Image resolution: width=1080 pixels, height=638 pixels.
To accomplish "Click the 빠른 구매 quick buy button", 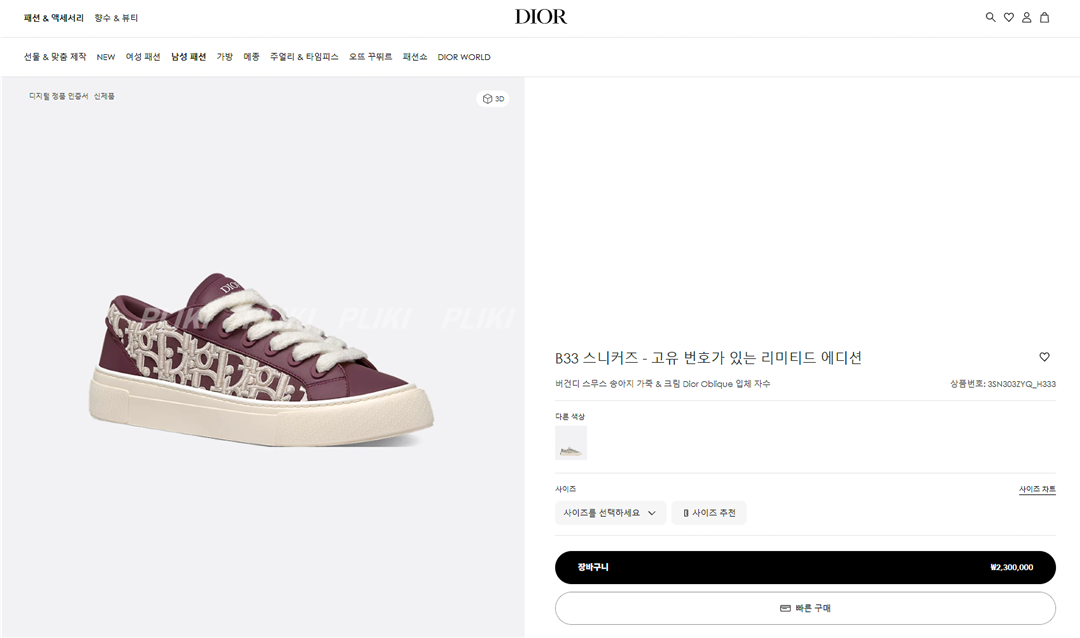I will click(x=805, y=608).
